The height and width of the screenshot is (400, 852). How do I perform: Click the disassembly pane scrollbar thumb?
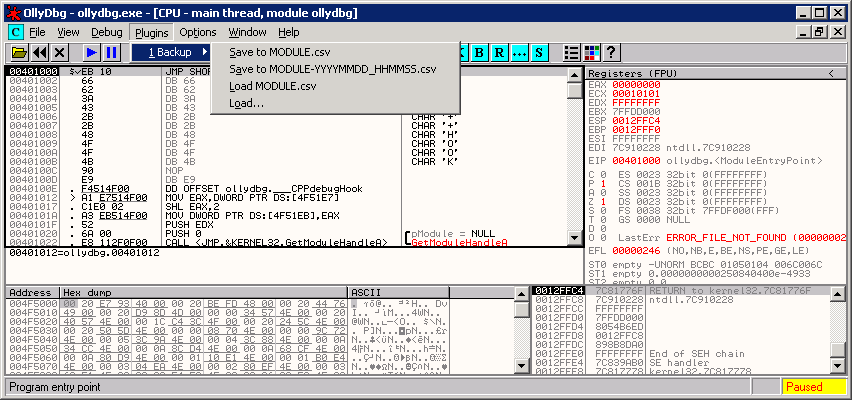coord(574,91)
